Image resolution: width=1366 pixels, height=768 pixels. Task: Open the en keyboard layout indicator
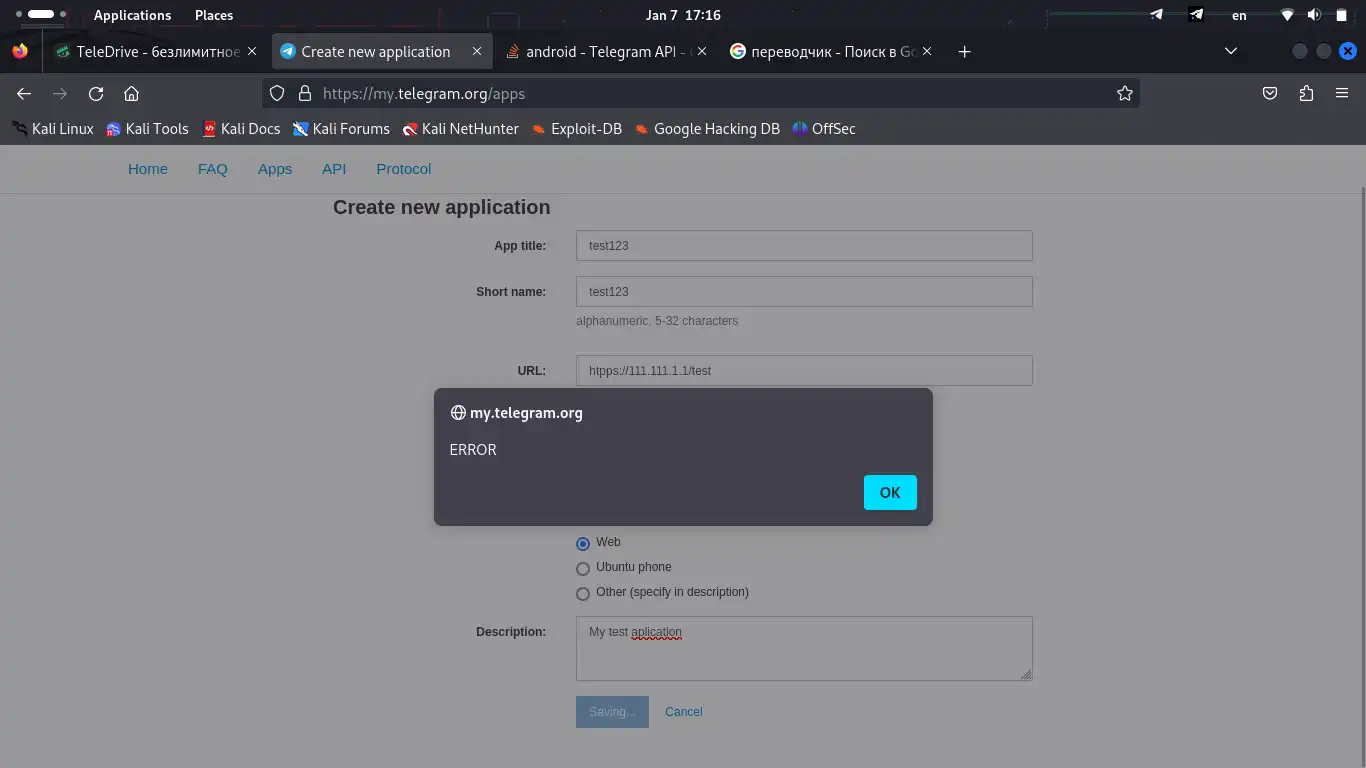tap(1239, 15)
